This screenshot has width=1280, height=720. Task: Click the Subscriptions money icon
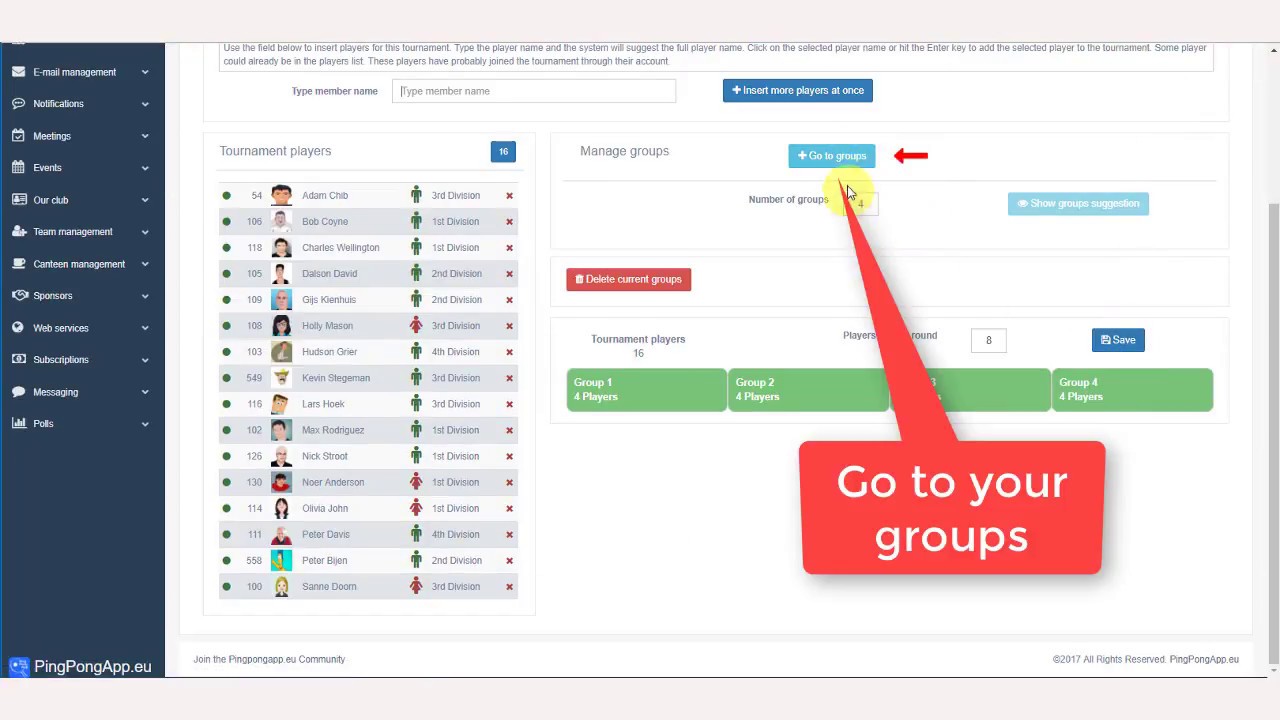pos(18,360)
